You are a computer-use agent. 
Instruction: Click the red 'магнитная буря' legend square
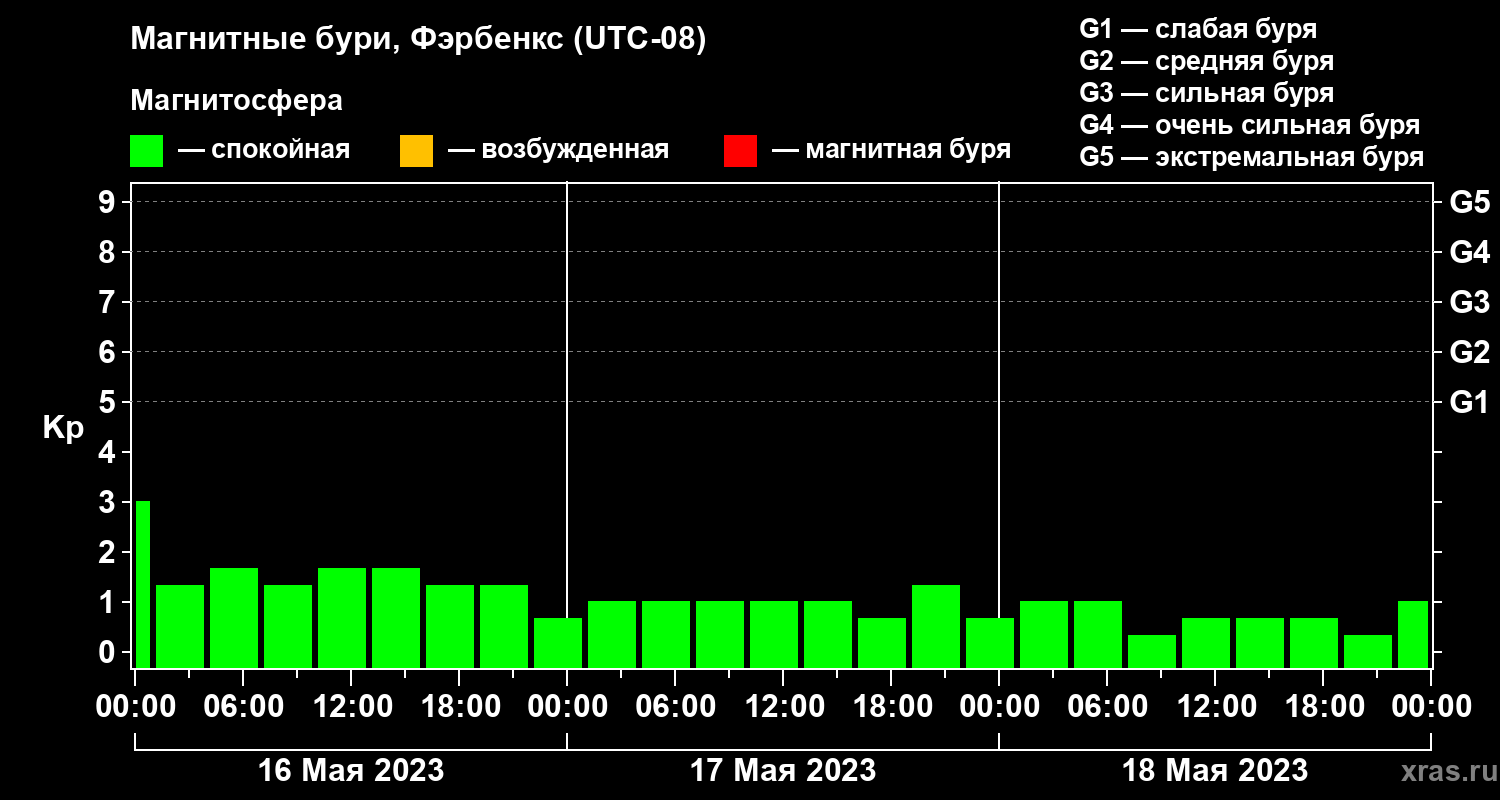tap(741, 151)
